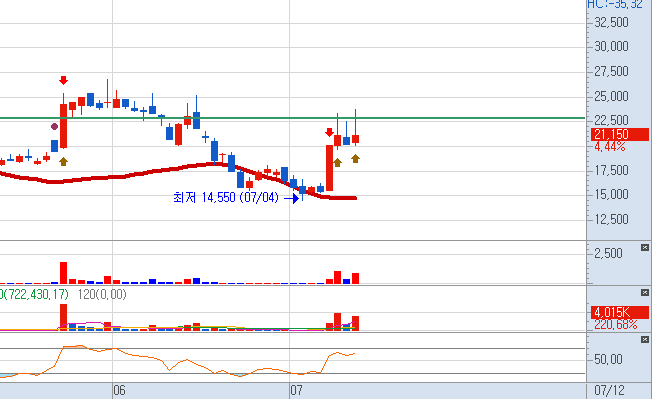Close the volume panel with its X button
Screen dimensions: 652x399
click(645, 248)
